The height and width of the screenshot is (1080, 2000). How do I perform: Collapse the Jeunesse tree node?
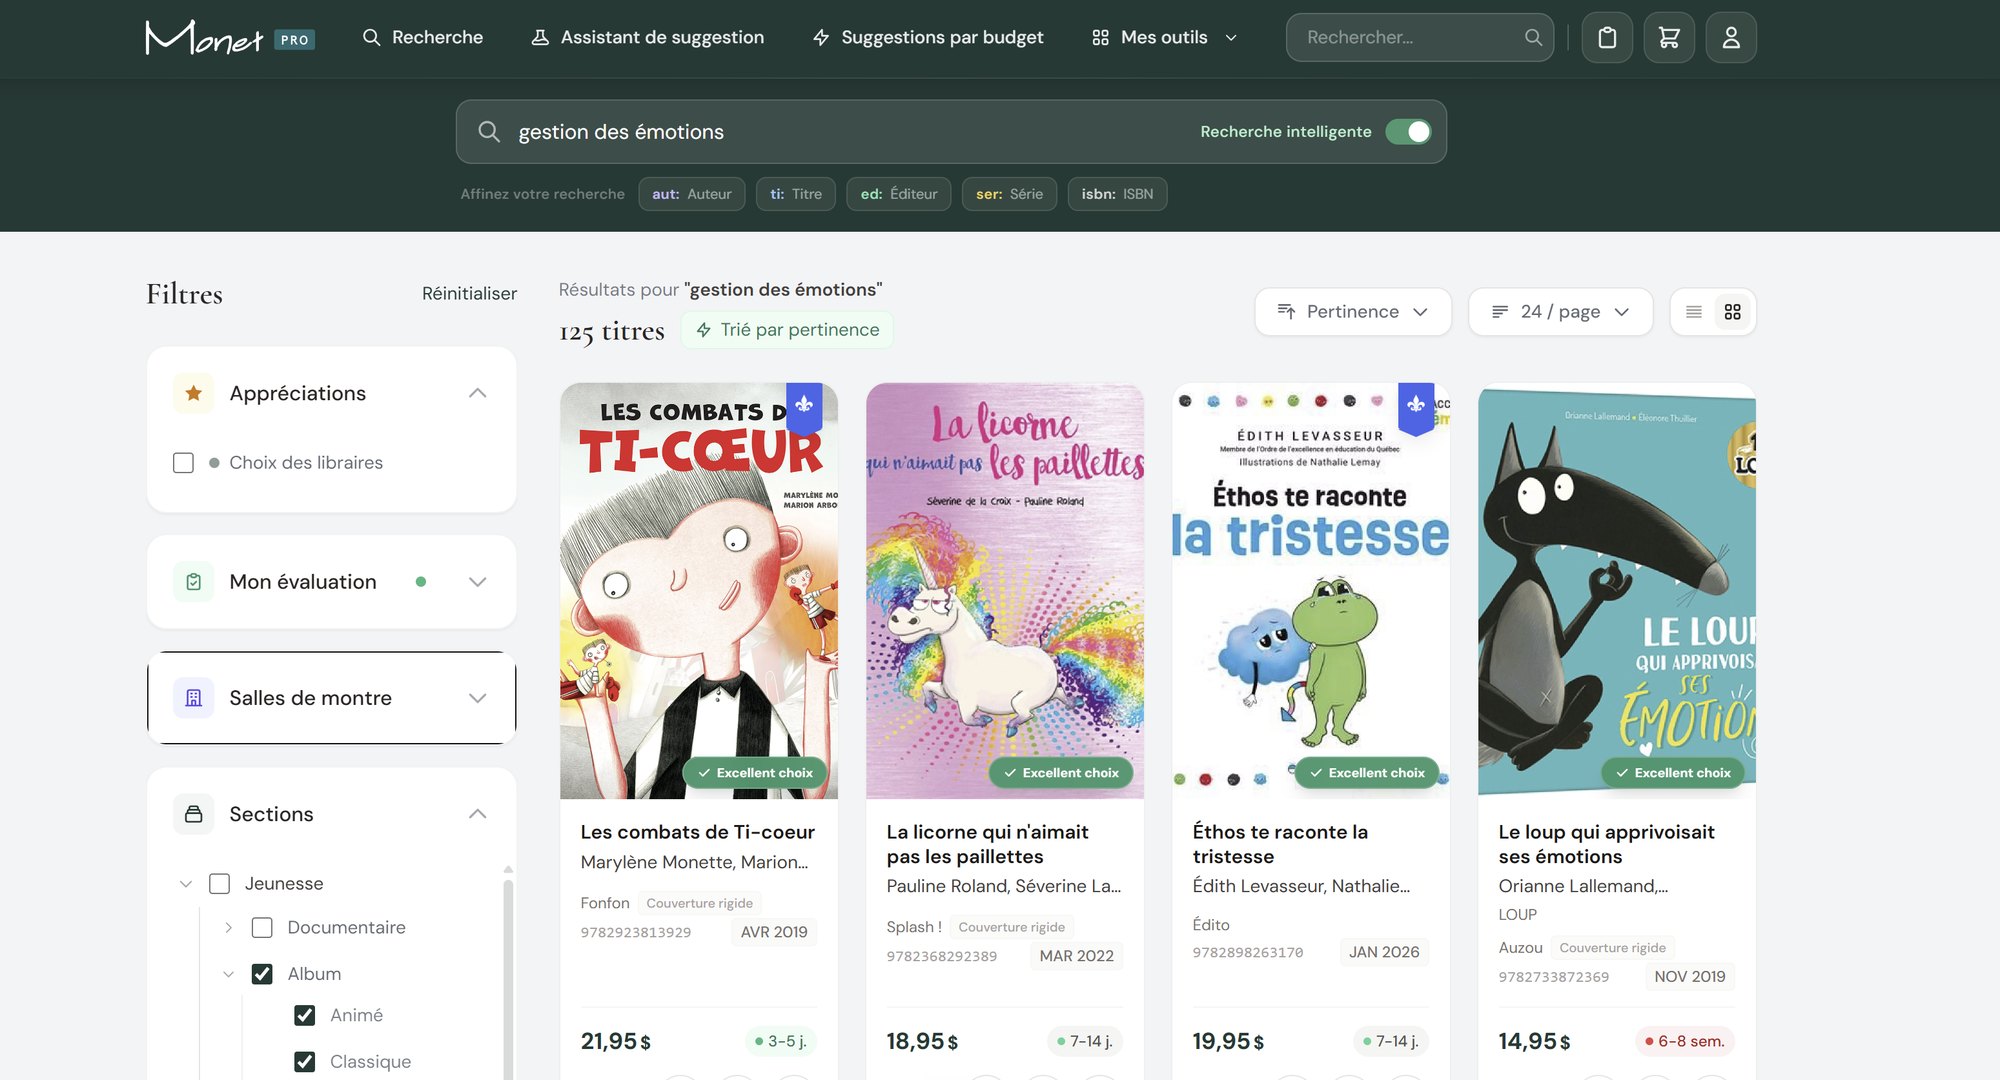186,884
